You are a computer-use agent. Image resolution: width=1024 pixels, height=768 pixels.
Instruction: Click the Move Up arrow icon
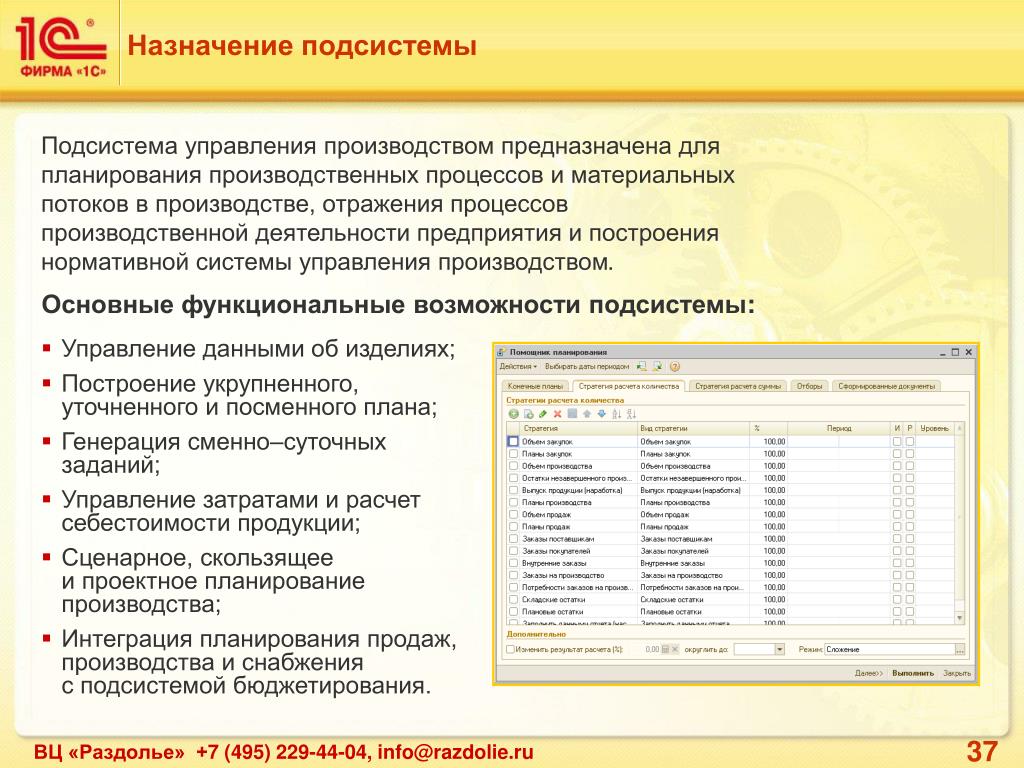pyautogui.click(x=586, y=413)
